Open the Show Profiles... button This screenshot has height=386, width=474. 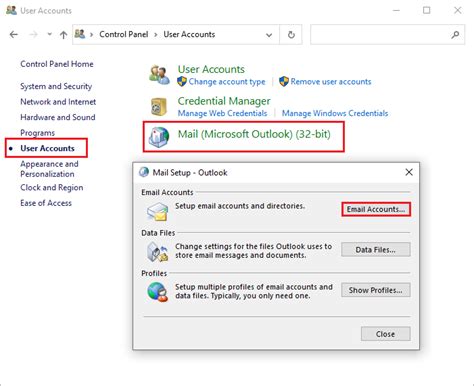point(376,290)
